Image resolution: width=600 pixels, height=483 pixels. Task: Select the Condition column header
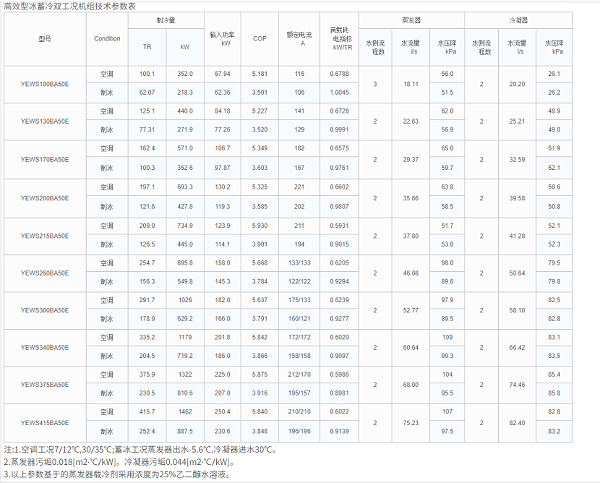coord(107,39)
